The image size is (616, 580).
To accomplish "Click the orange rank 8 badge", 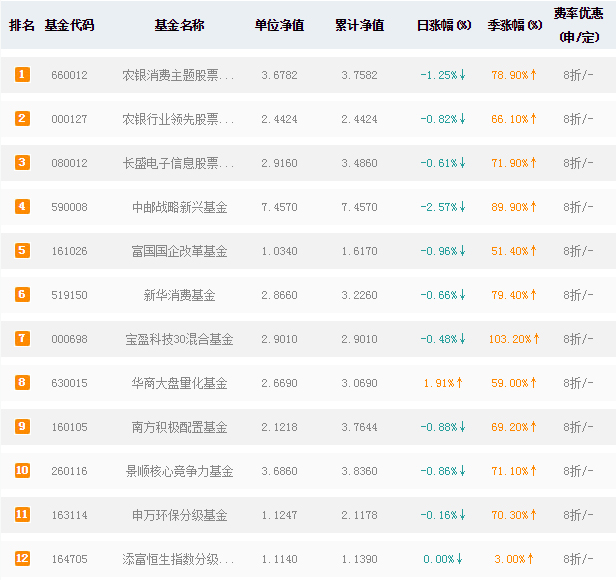I will [22, 382].
